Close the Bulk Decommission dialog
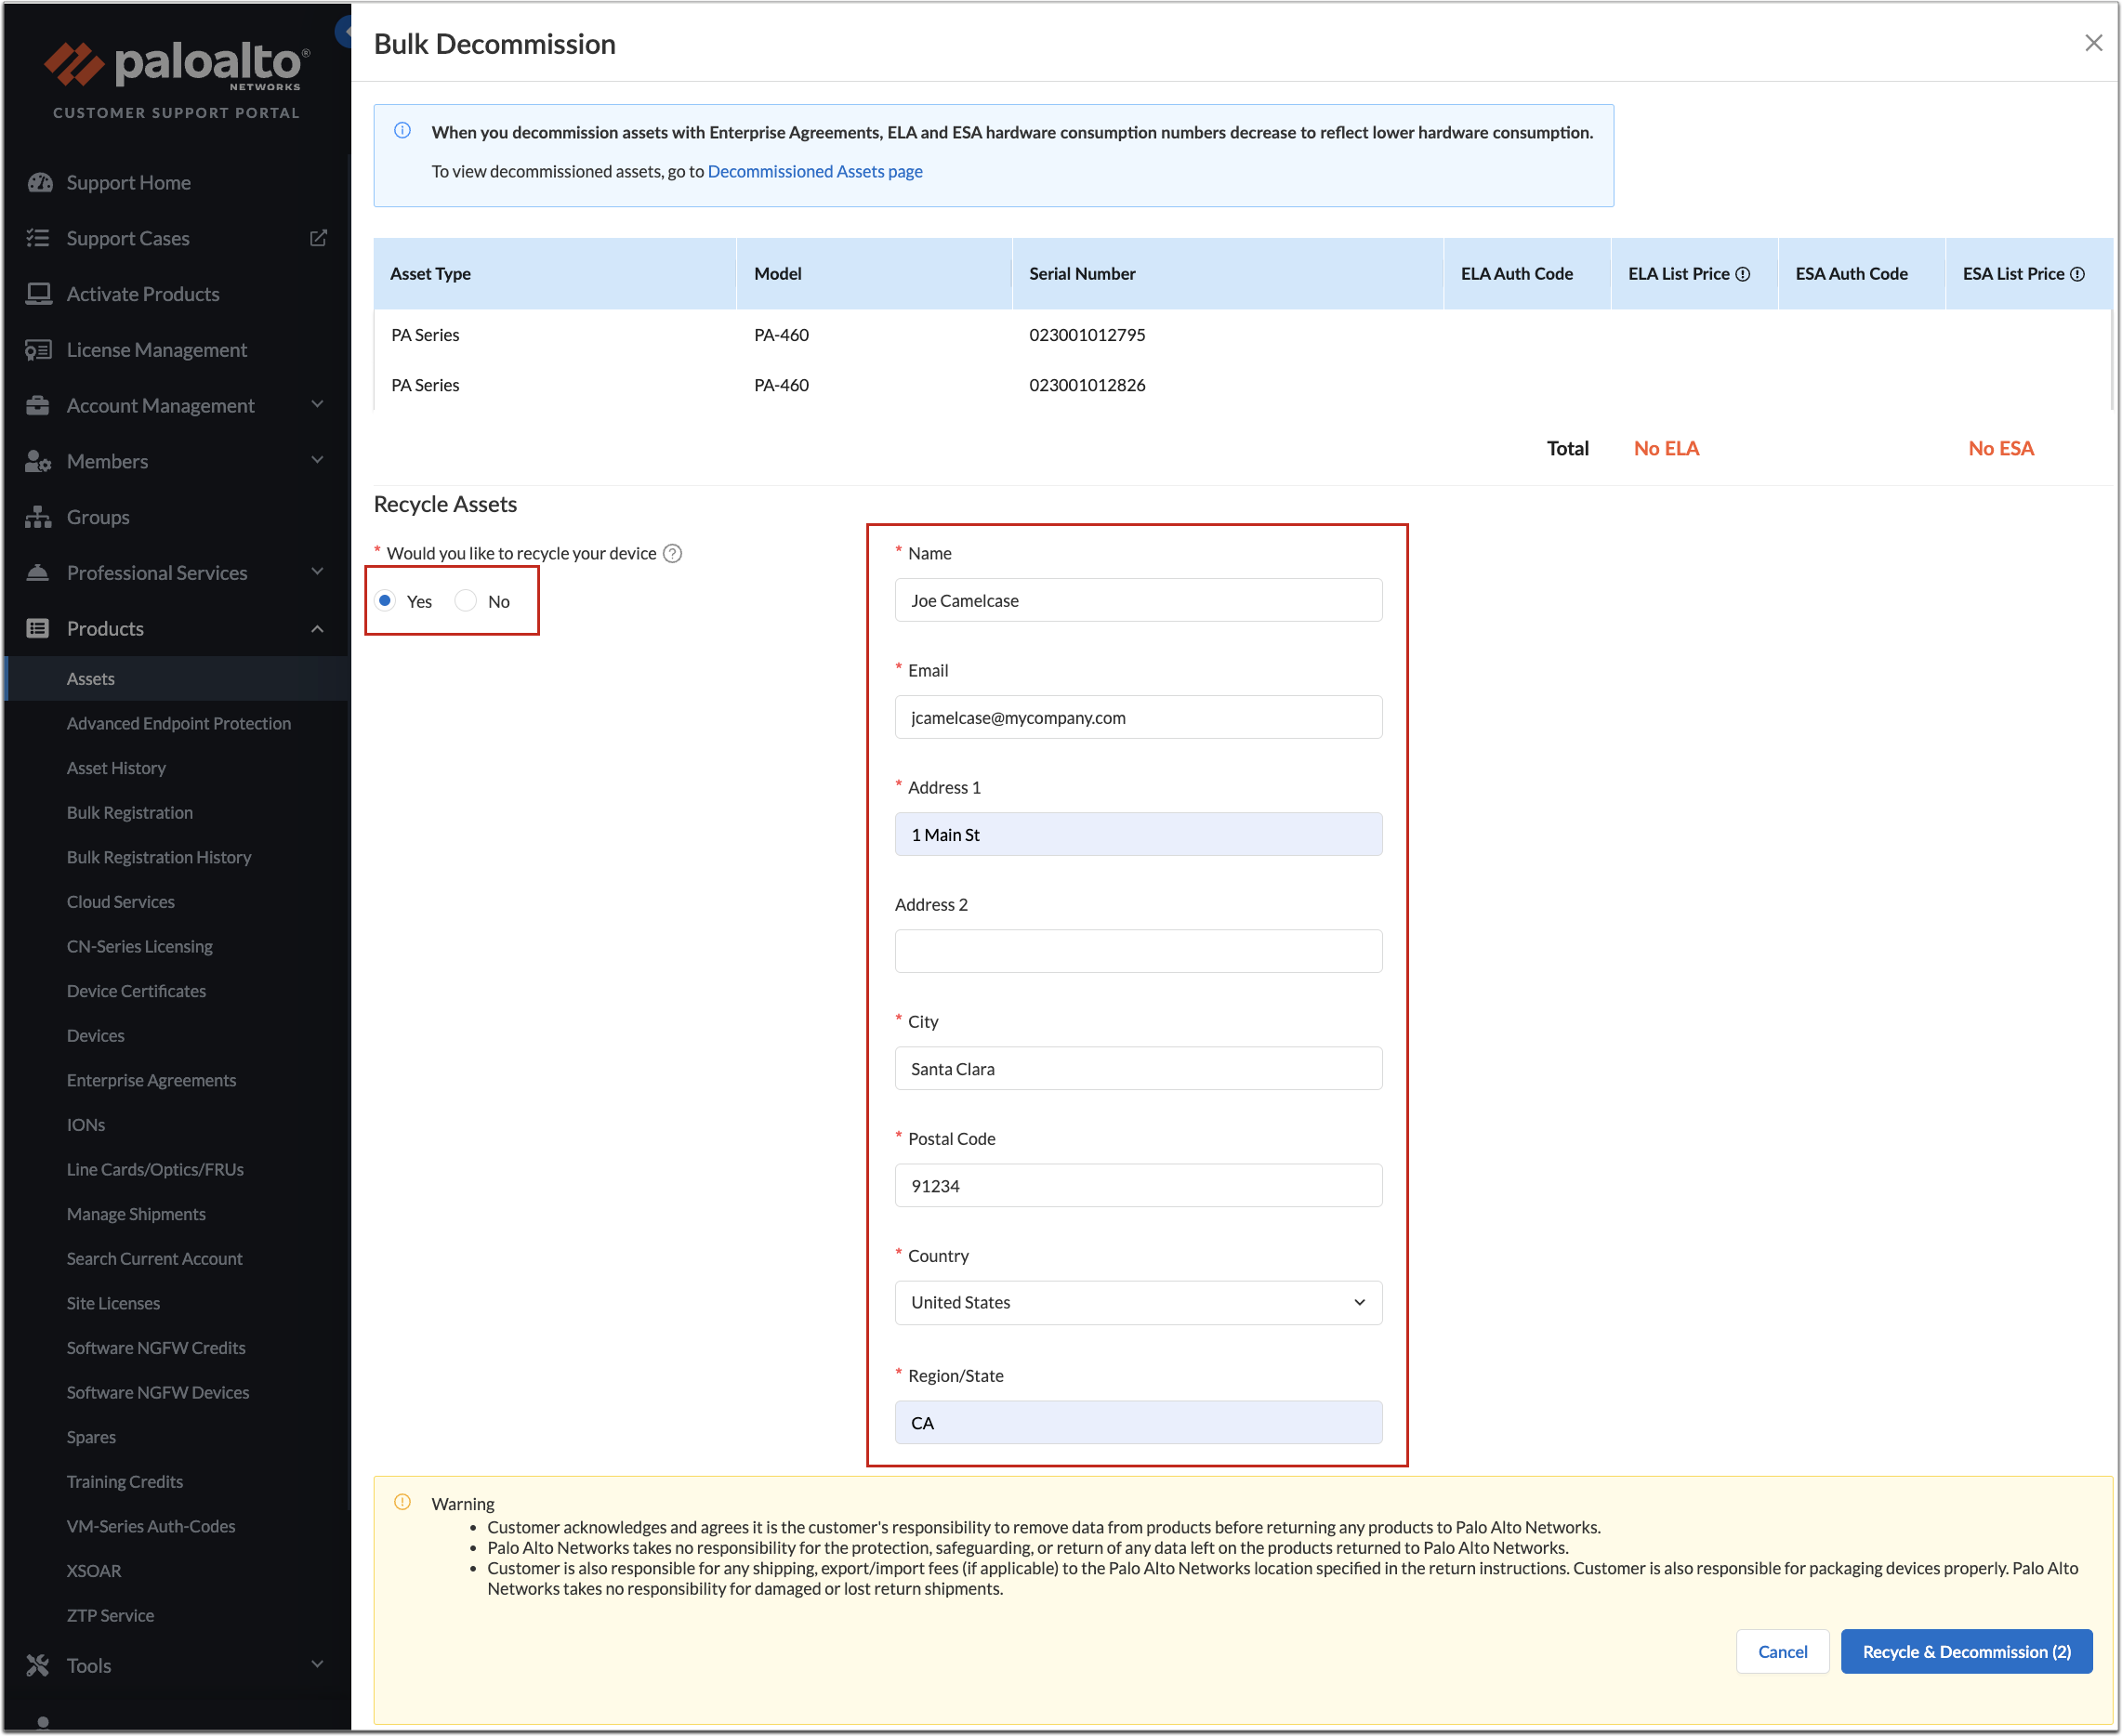The height and width of the screenshot is (1736, 2122). click(x=2093, y=43)
